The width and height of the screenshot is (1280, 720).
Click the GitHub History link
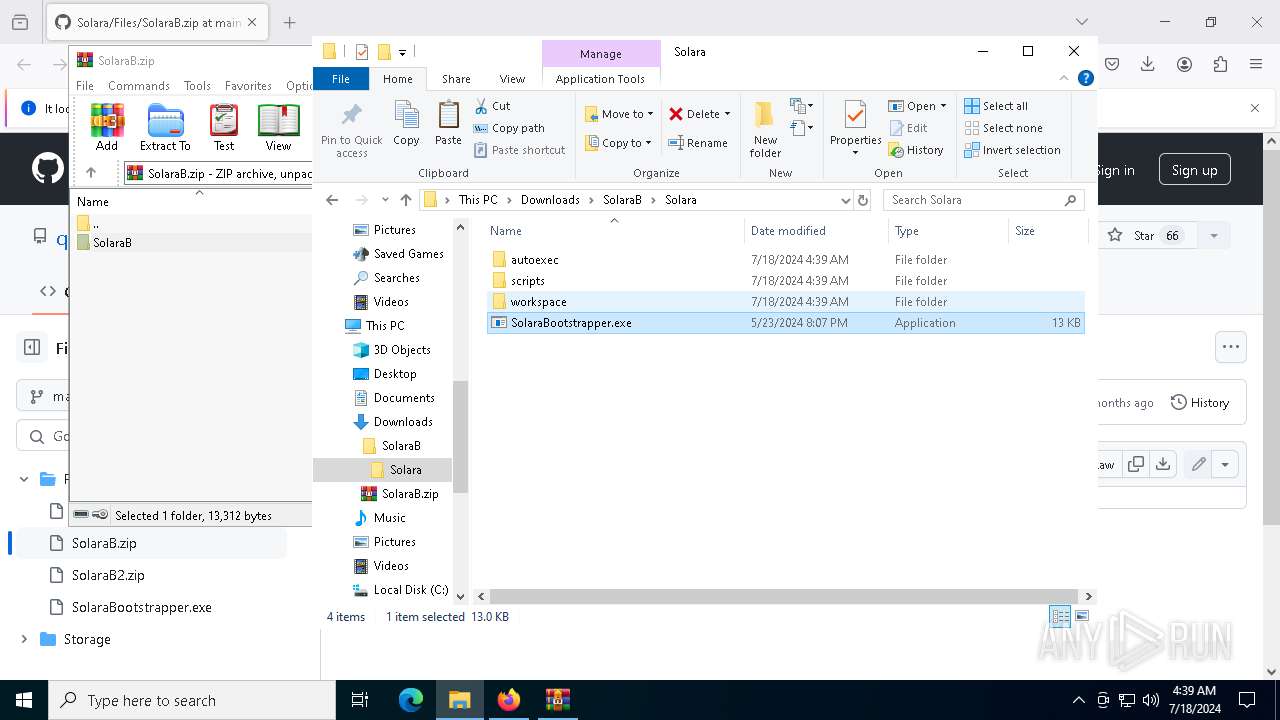point(1200,403)
